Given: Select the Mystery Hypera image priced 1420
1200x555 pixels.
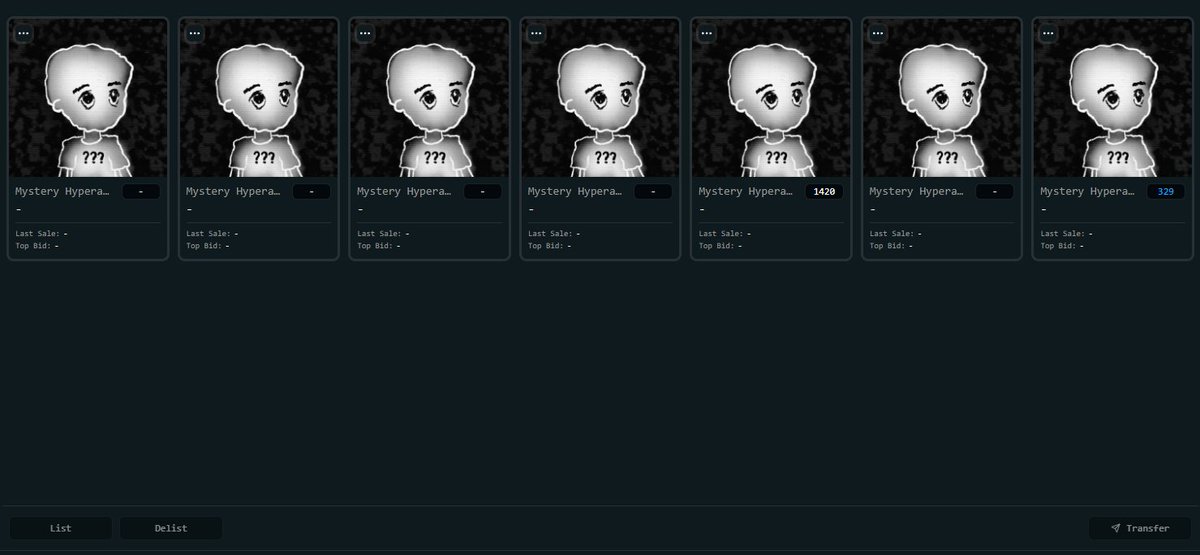Looking at the screenshot, I should (x=771, y=98).
